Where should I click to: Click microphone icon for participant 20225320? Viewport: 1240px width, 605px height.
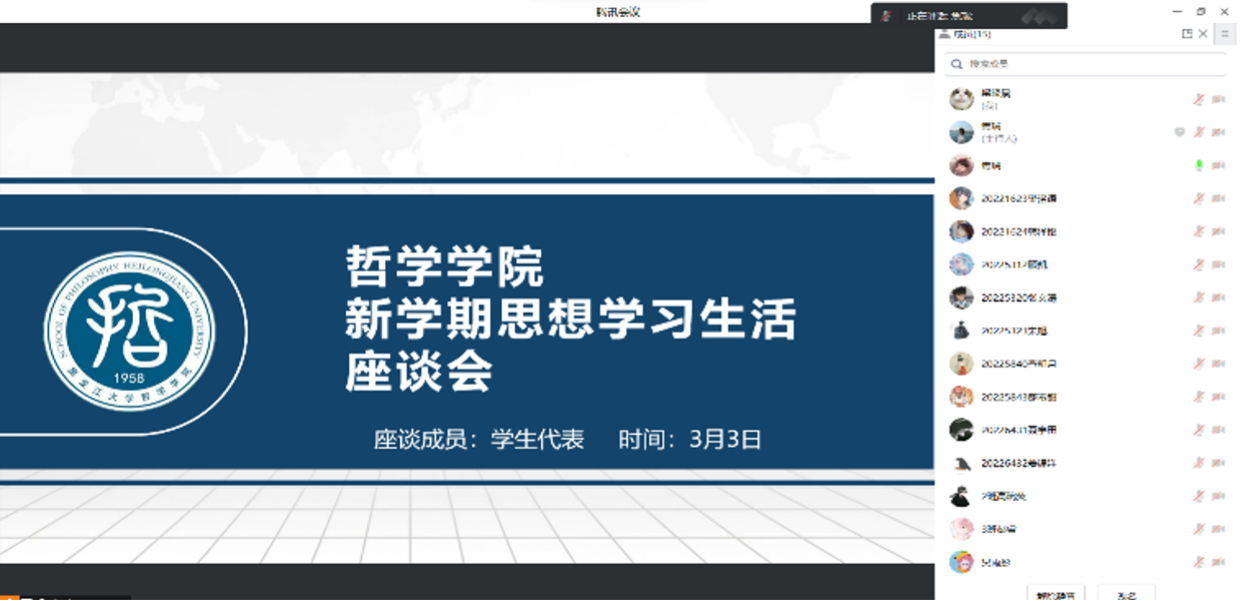coord(1199,298)
